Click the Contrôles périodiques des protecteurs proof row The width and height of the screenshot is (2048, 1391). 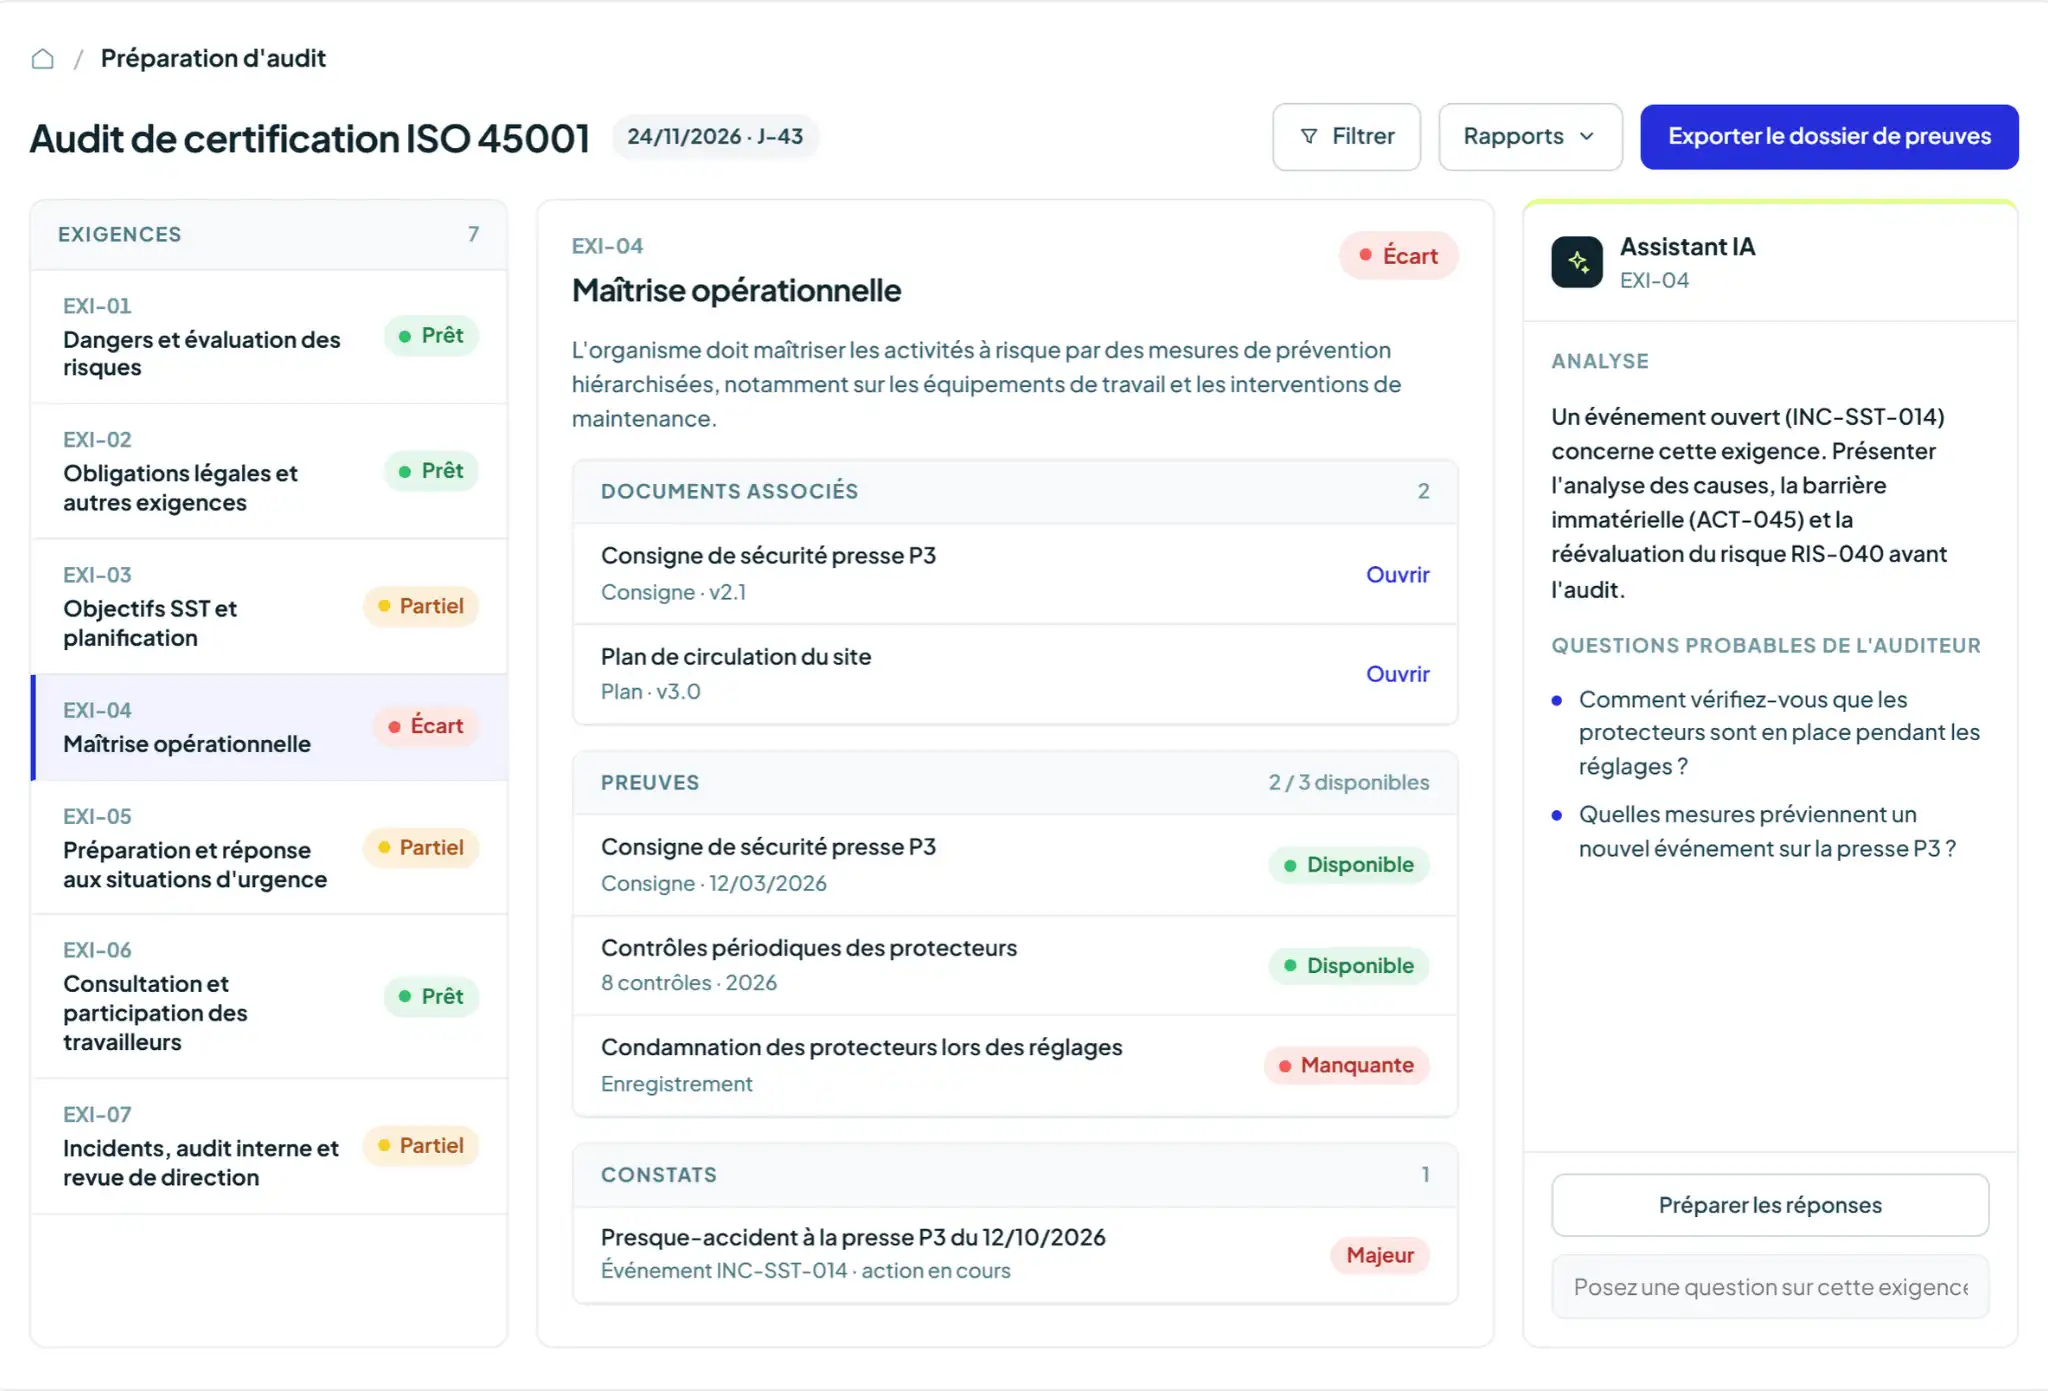pyautogui.click(x=1014, y=966)
